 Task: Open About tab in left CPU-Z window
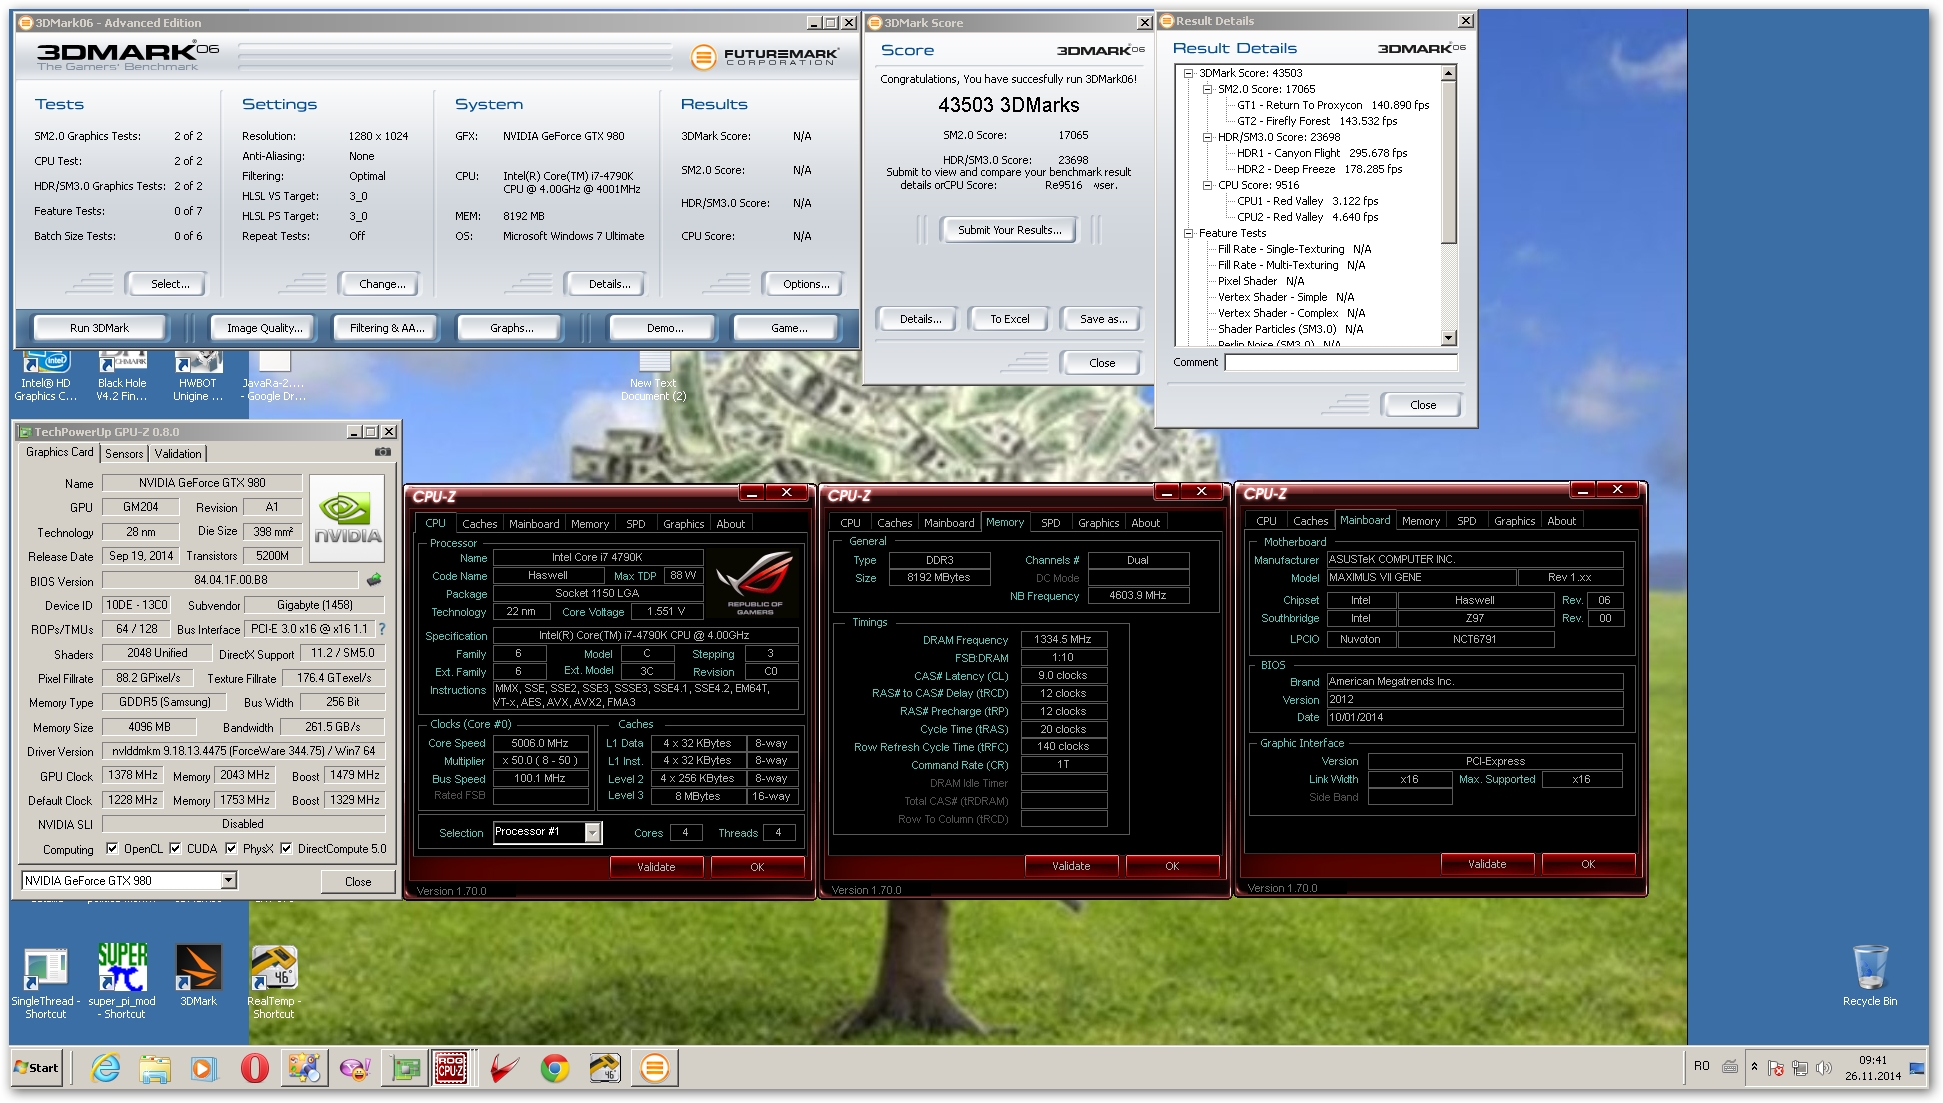pos(730,523)
